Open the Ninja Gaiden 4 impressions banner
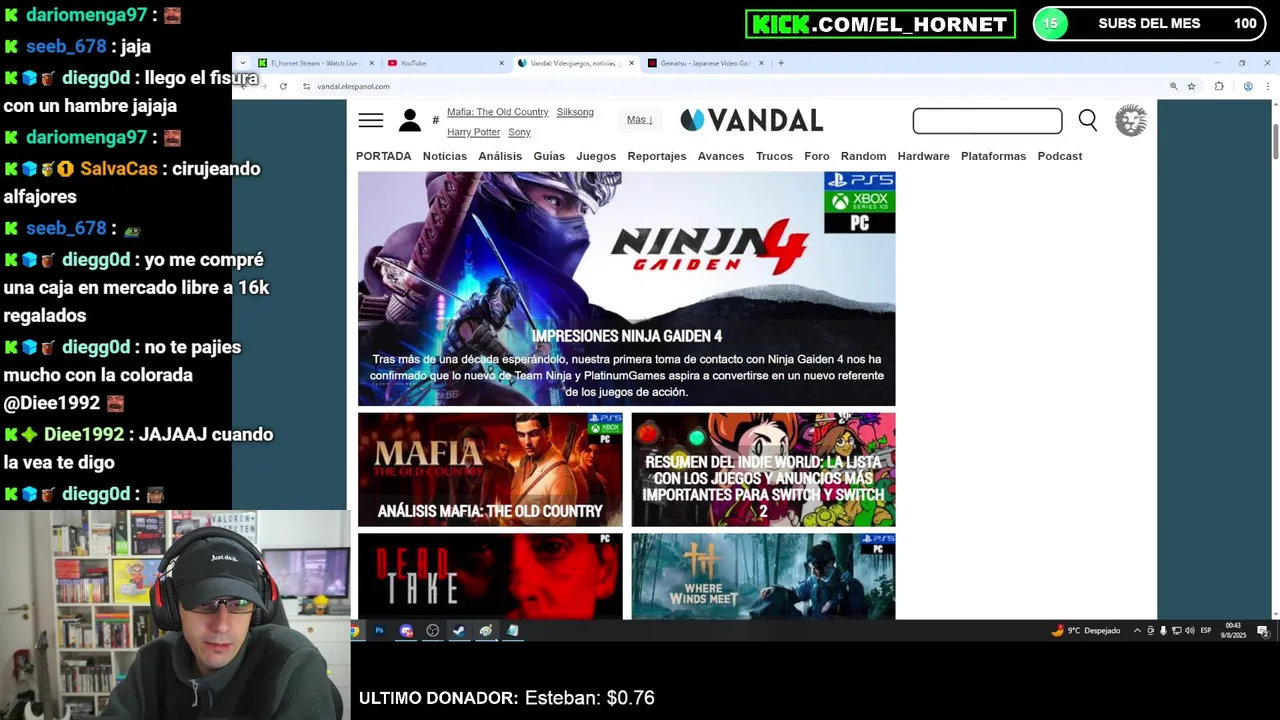The height and width of the screenshot is (720, 1280). point(626,289)
